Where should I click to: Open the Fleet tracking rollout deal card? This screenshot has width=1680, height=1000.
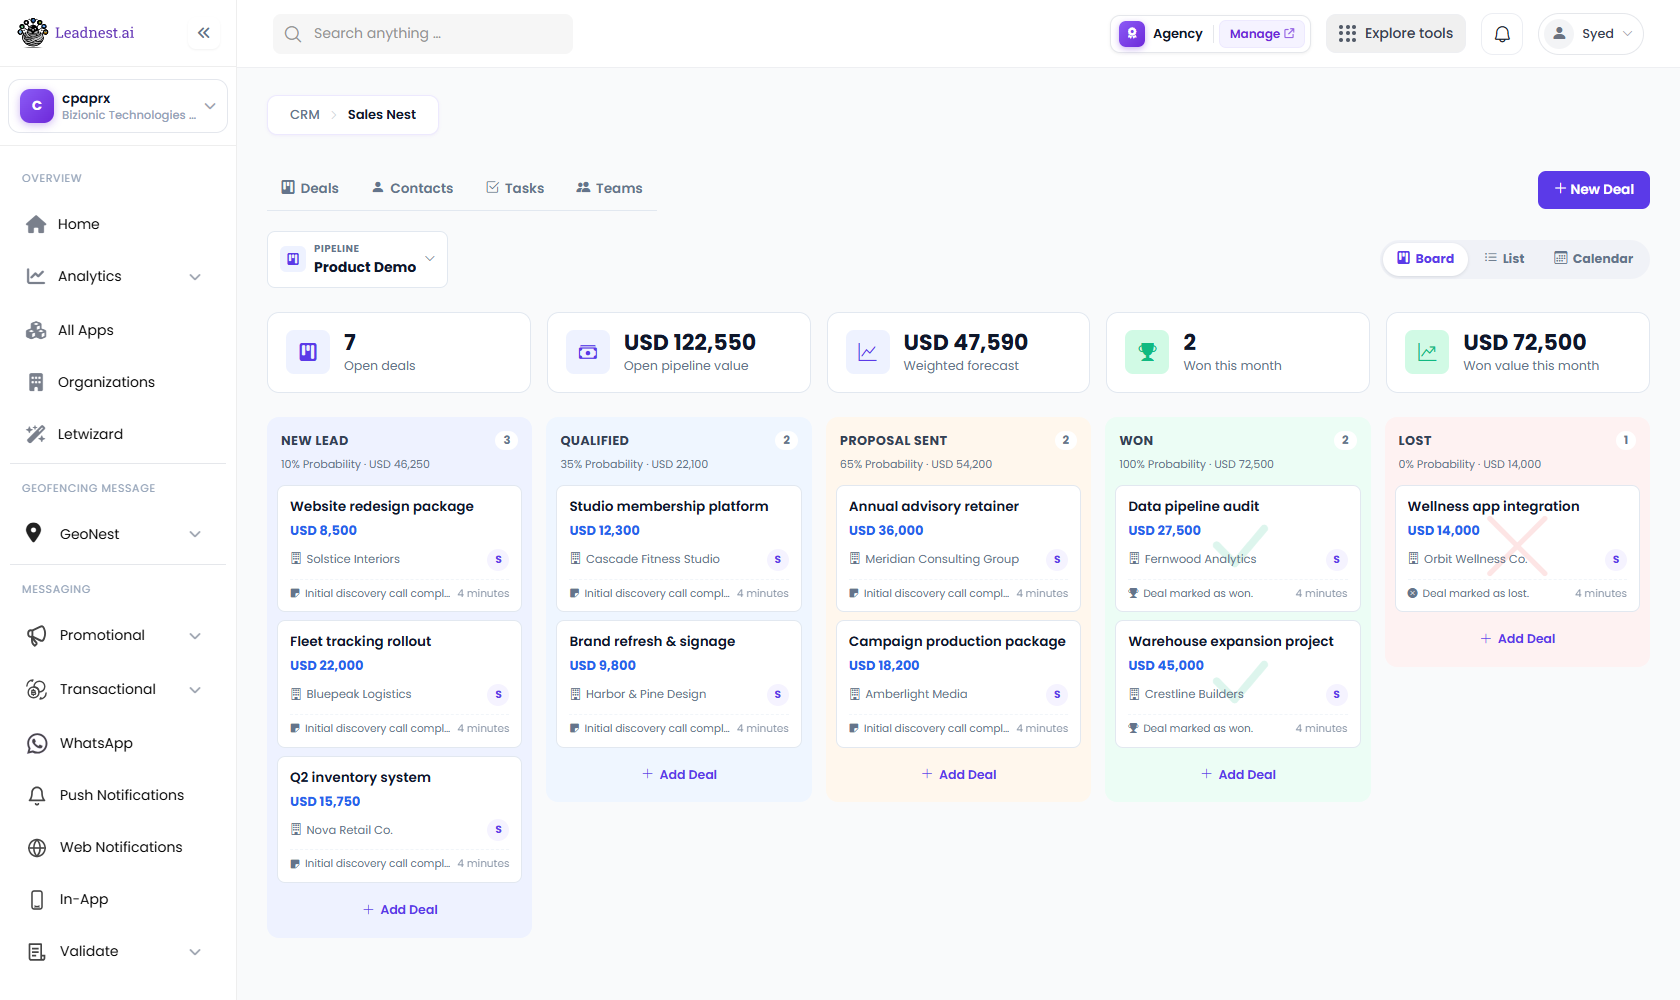tap(399, 684)
